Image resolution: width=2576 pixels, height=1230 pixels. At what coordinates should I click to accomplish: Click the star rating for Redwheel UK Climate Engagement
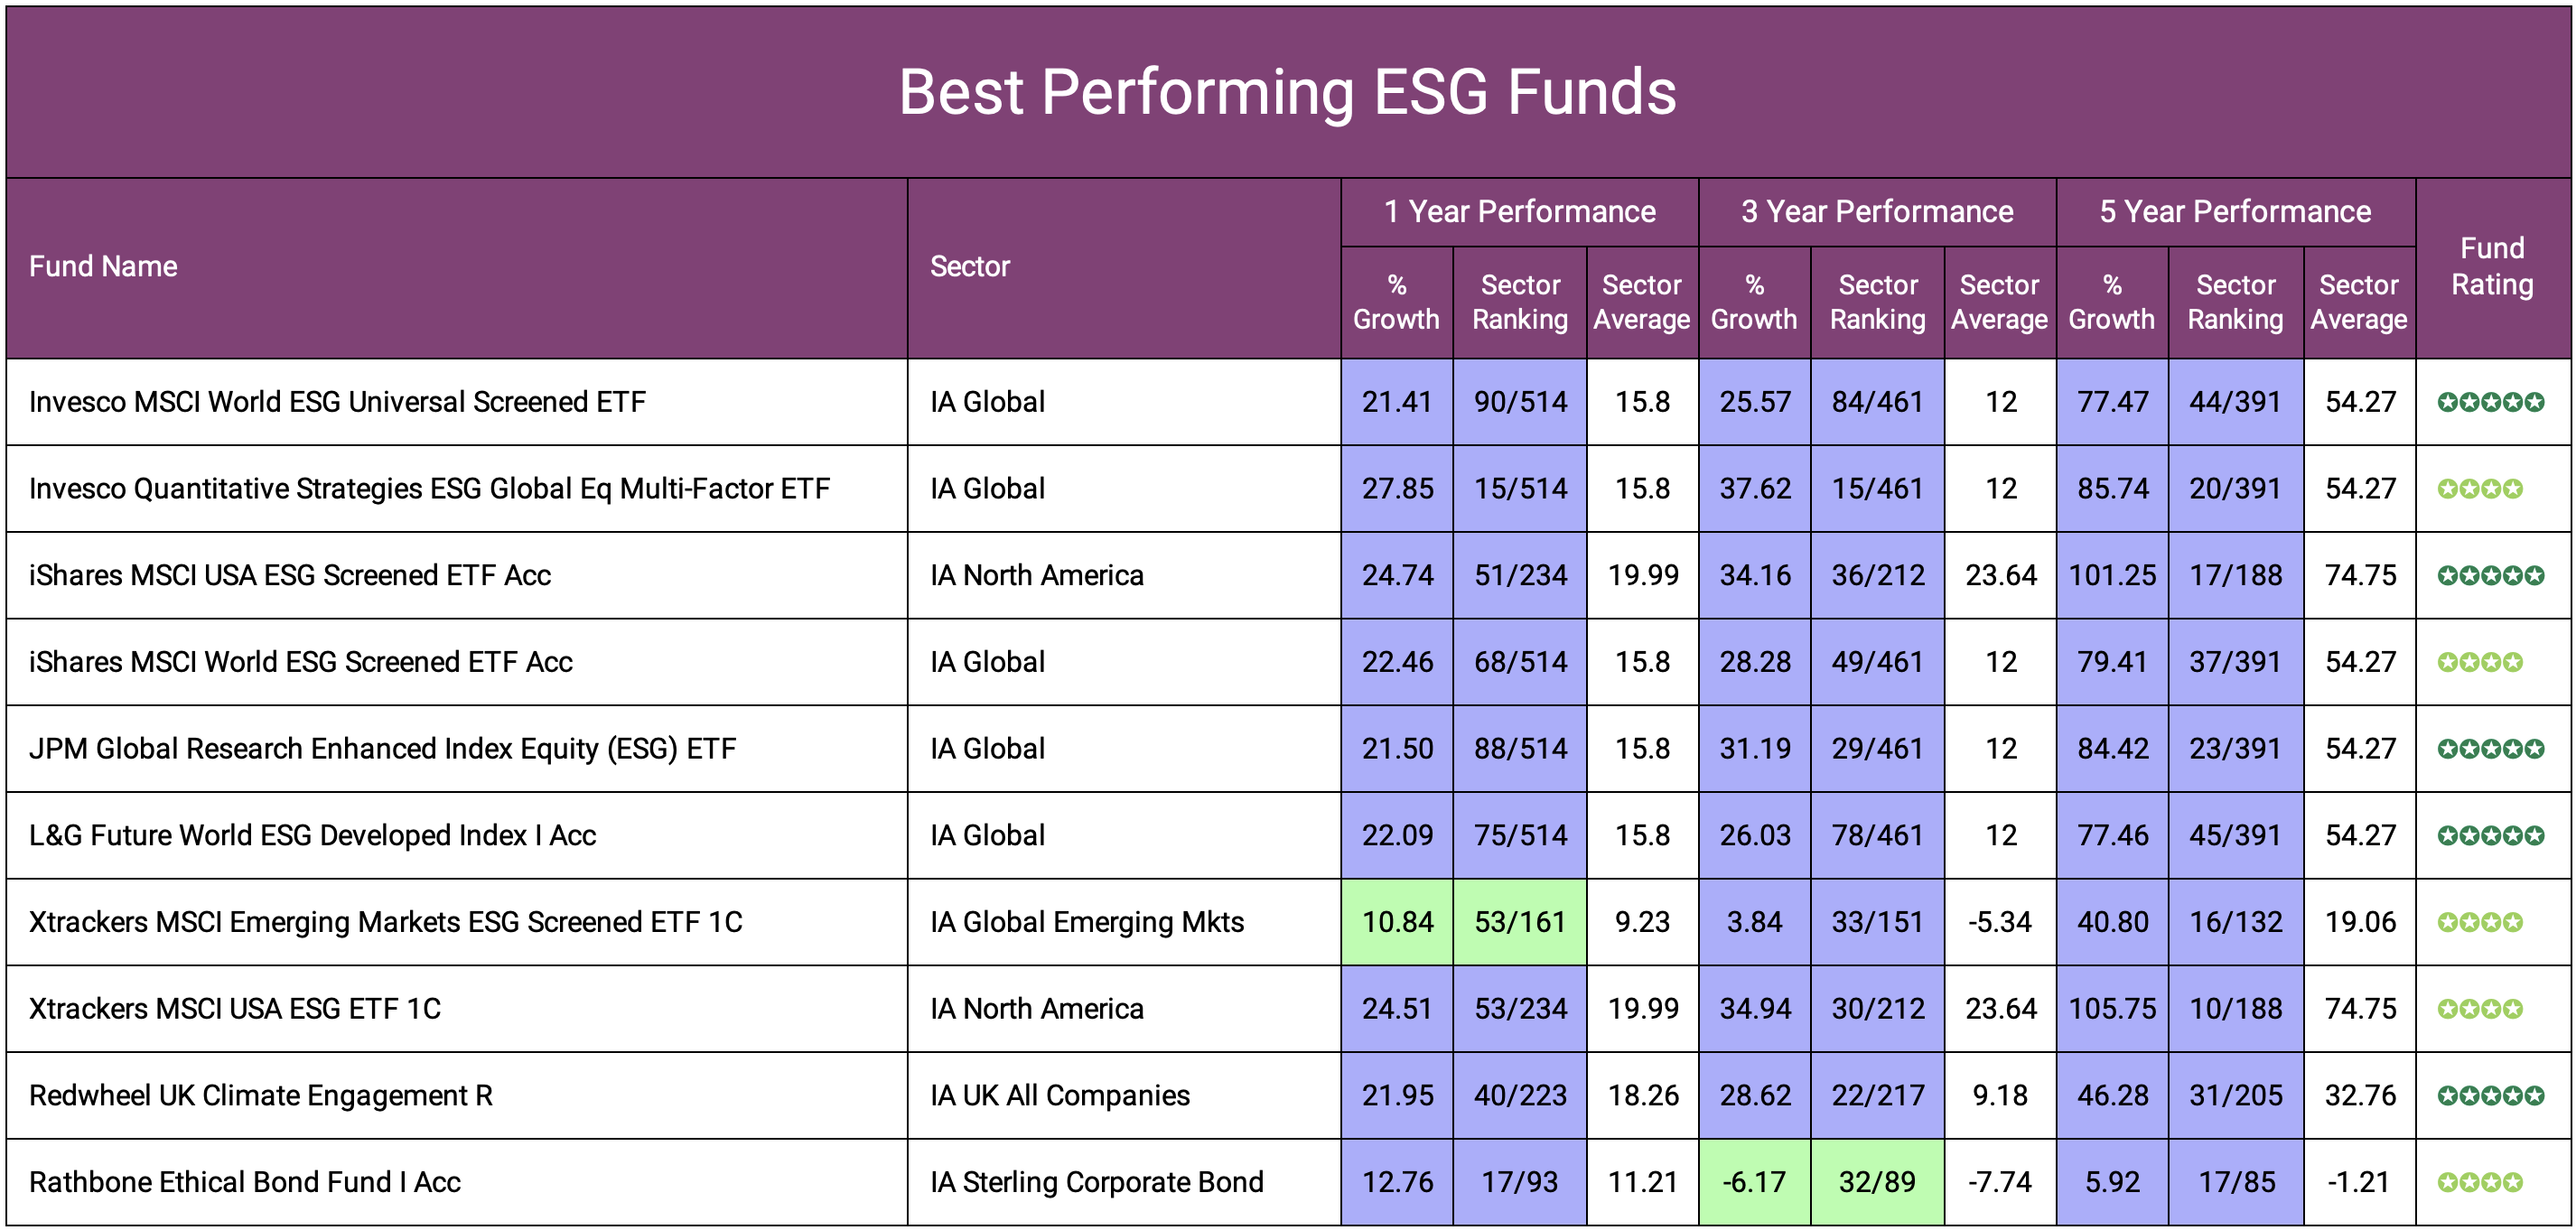click(x=2493, y=1095)
